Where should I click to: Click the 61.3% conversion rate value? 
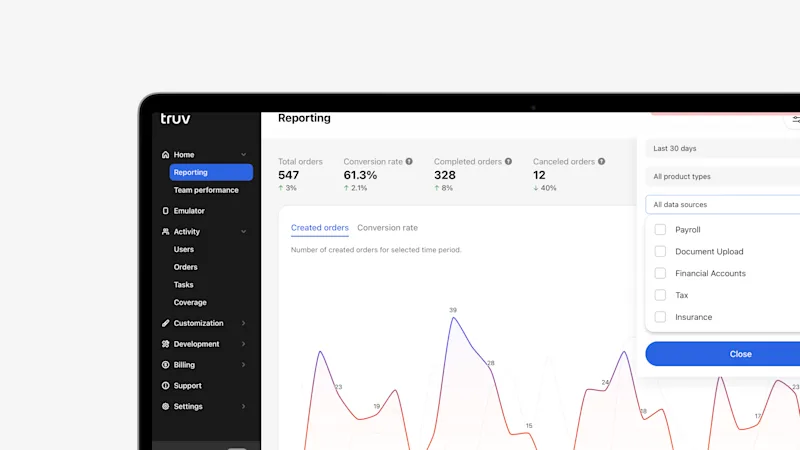coord(360,175)
